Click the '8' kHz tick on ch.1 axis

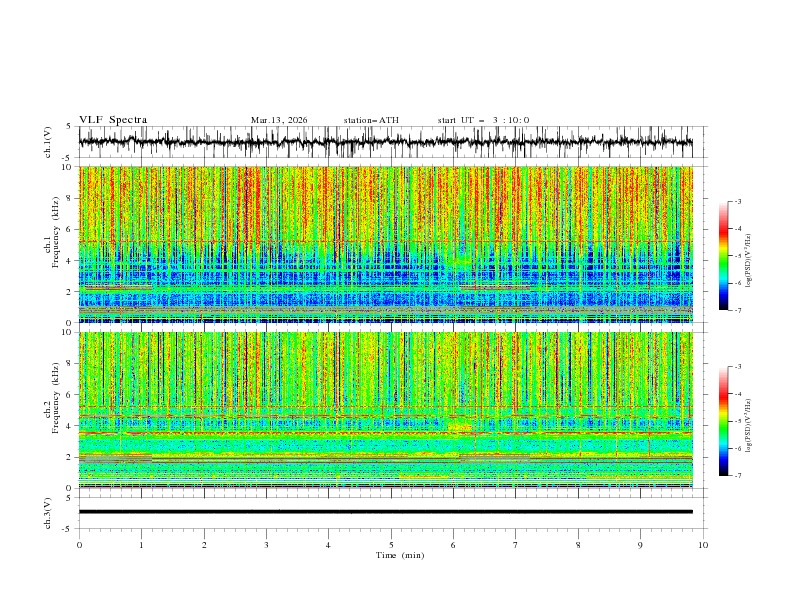[x=71, y=198]
